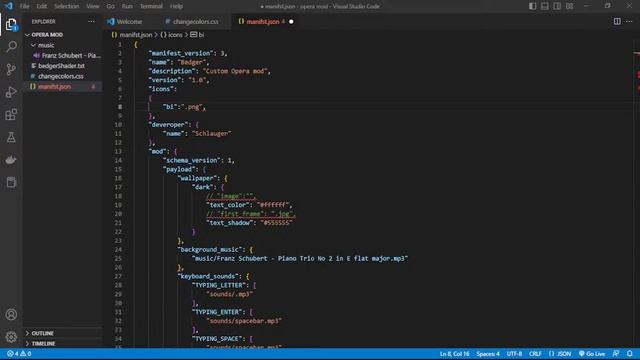Open the Docker whale icon

[x=11, y=160]
